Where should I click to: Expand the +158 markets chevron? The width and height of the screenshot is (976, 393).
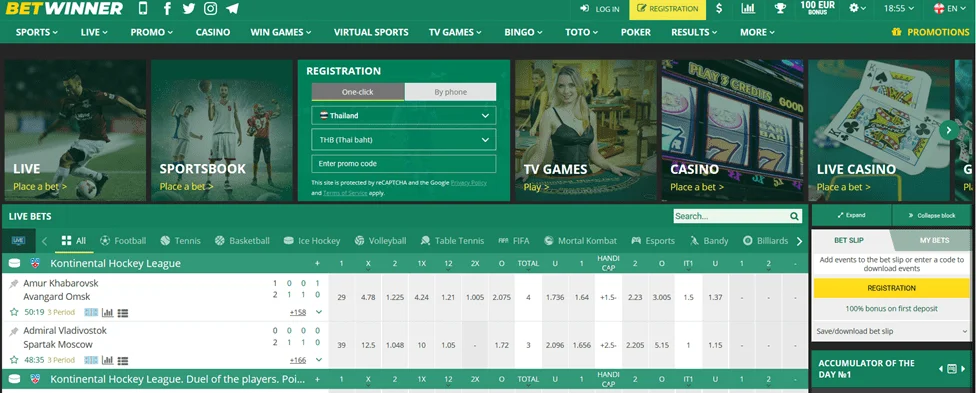click(x=319, y=312)
